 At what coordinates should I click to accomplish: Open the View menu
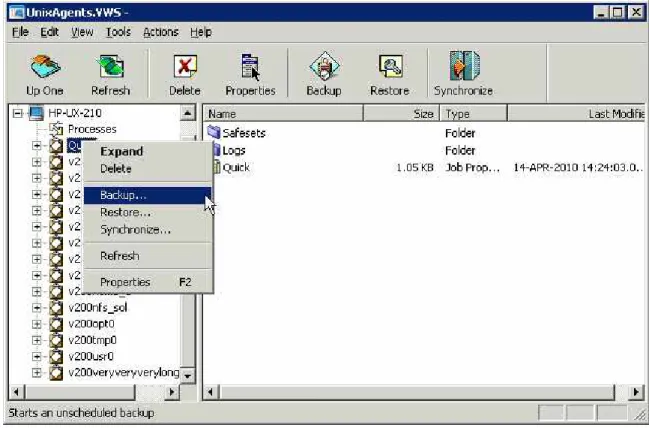coord(82,32)
